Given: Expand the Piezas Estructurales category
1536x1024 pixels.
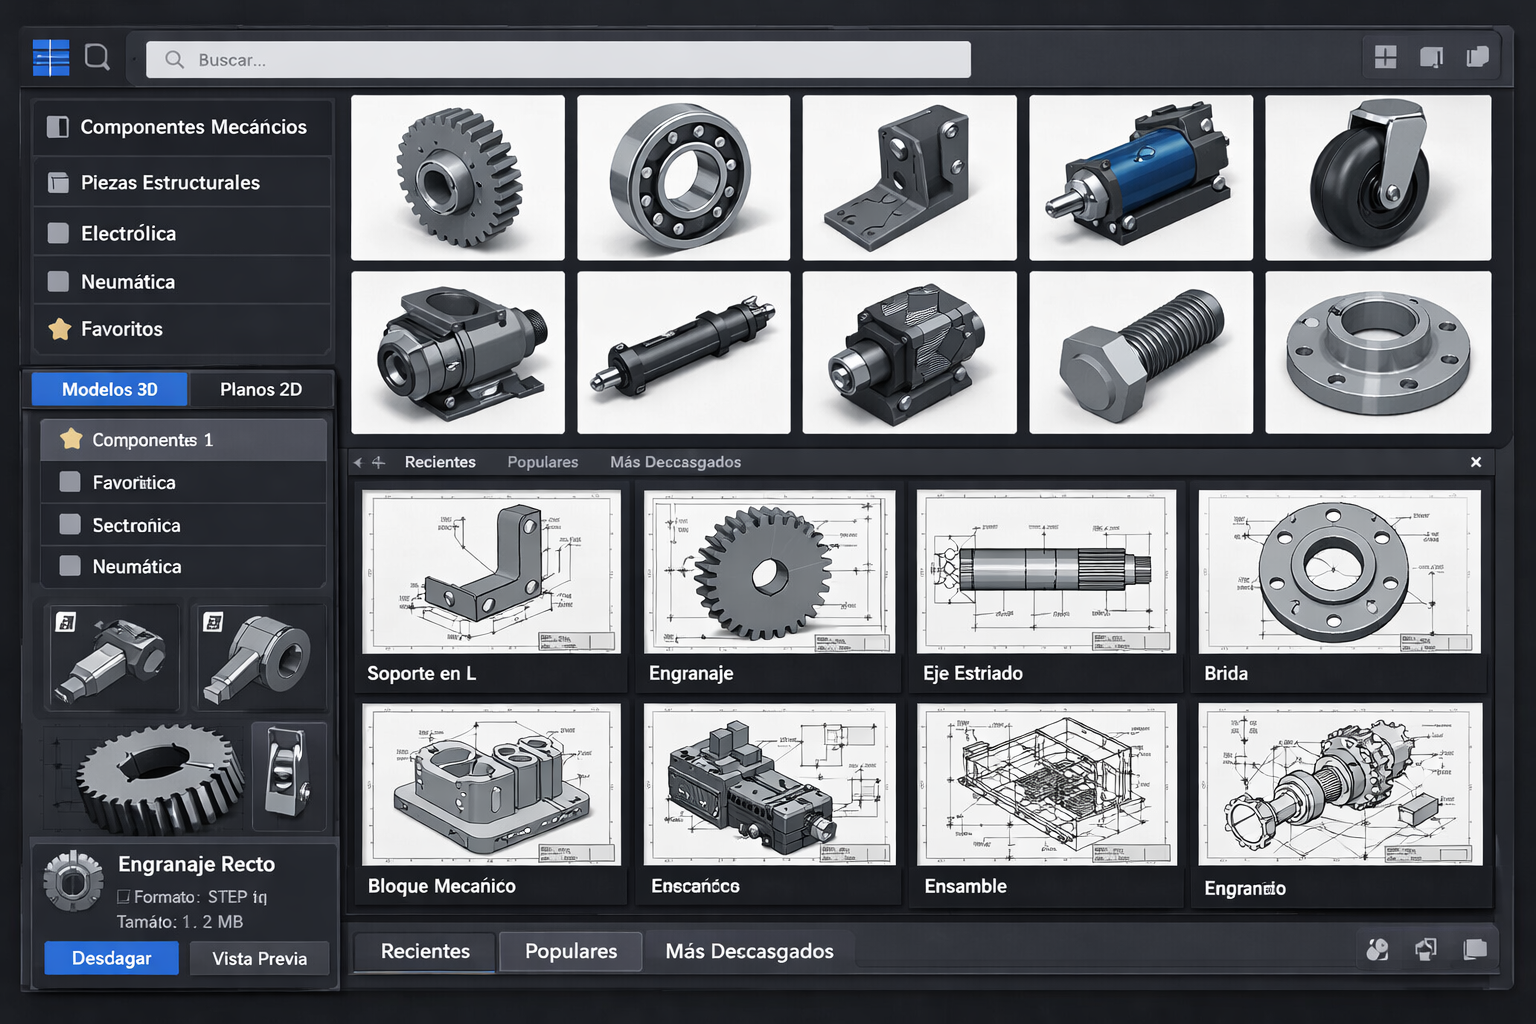Looking at the screenshot, I should tap(182, 182).
